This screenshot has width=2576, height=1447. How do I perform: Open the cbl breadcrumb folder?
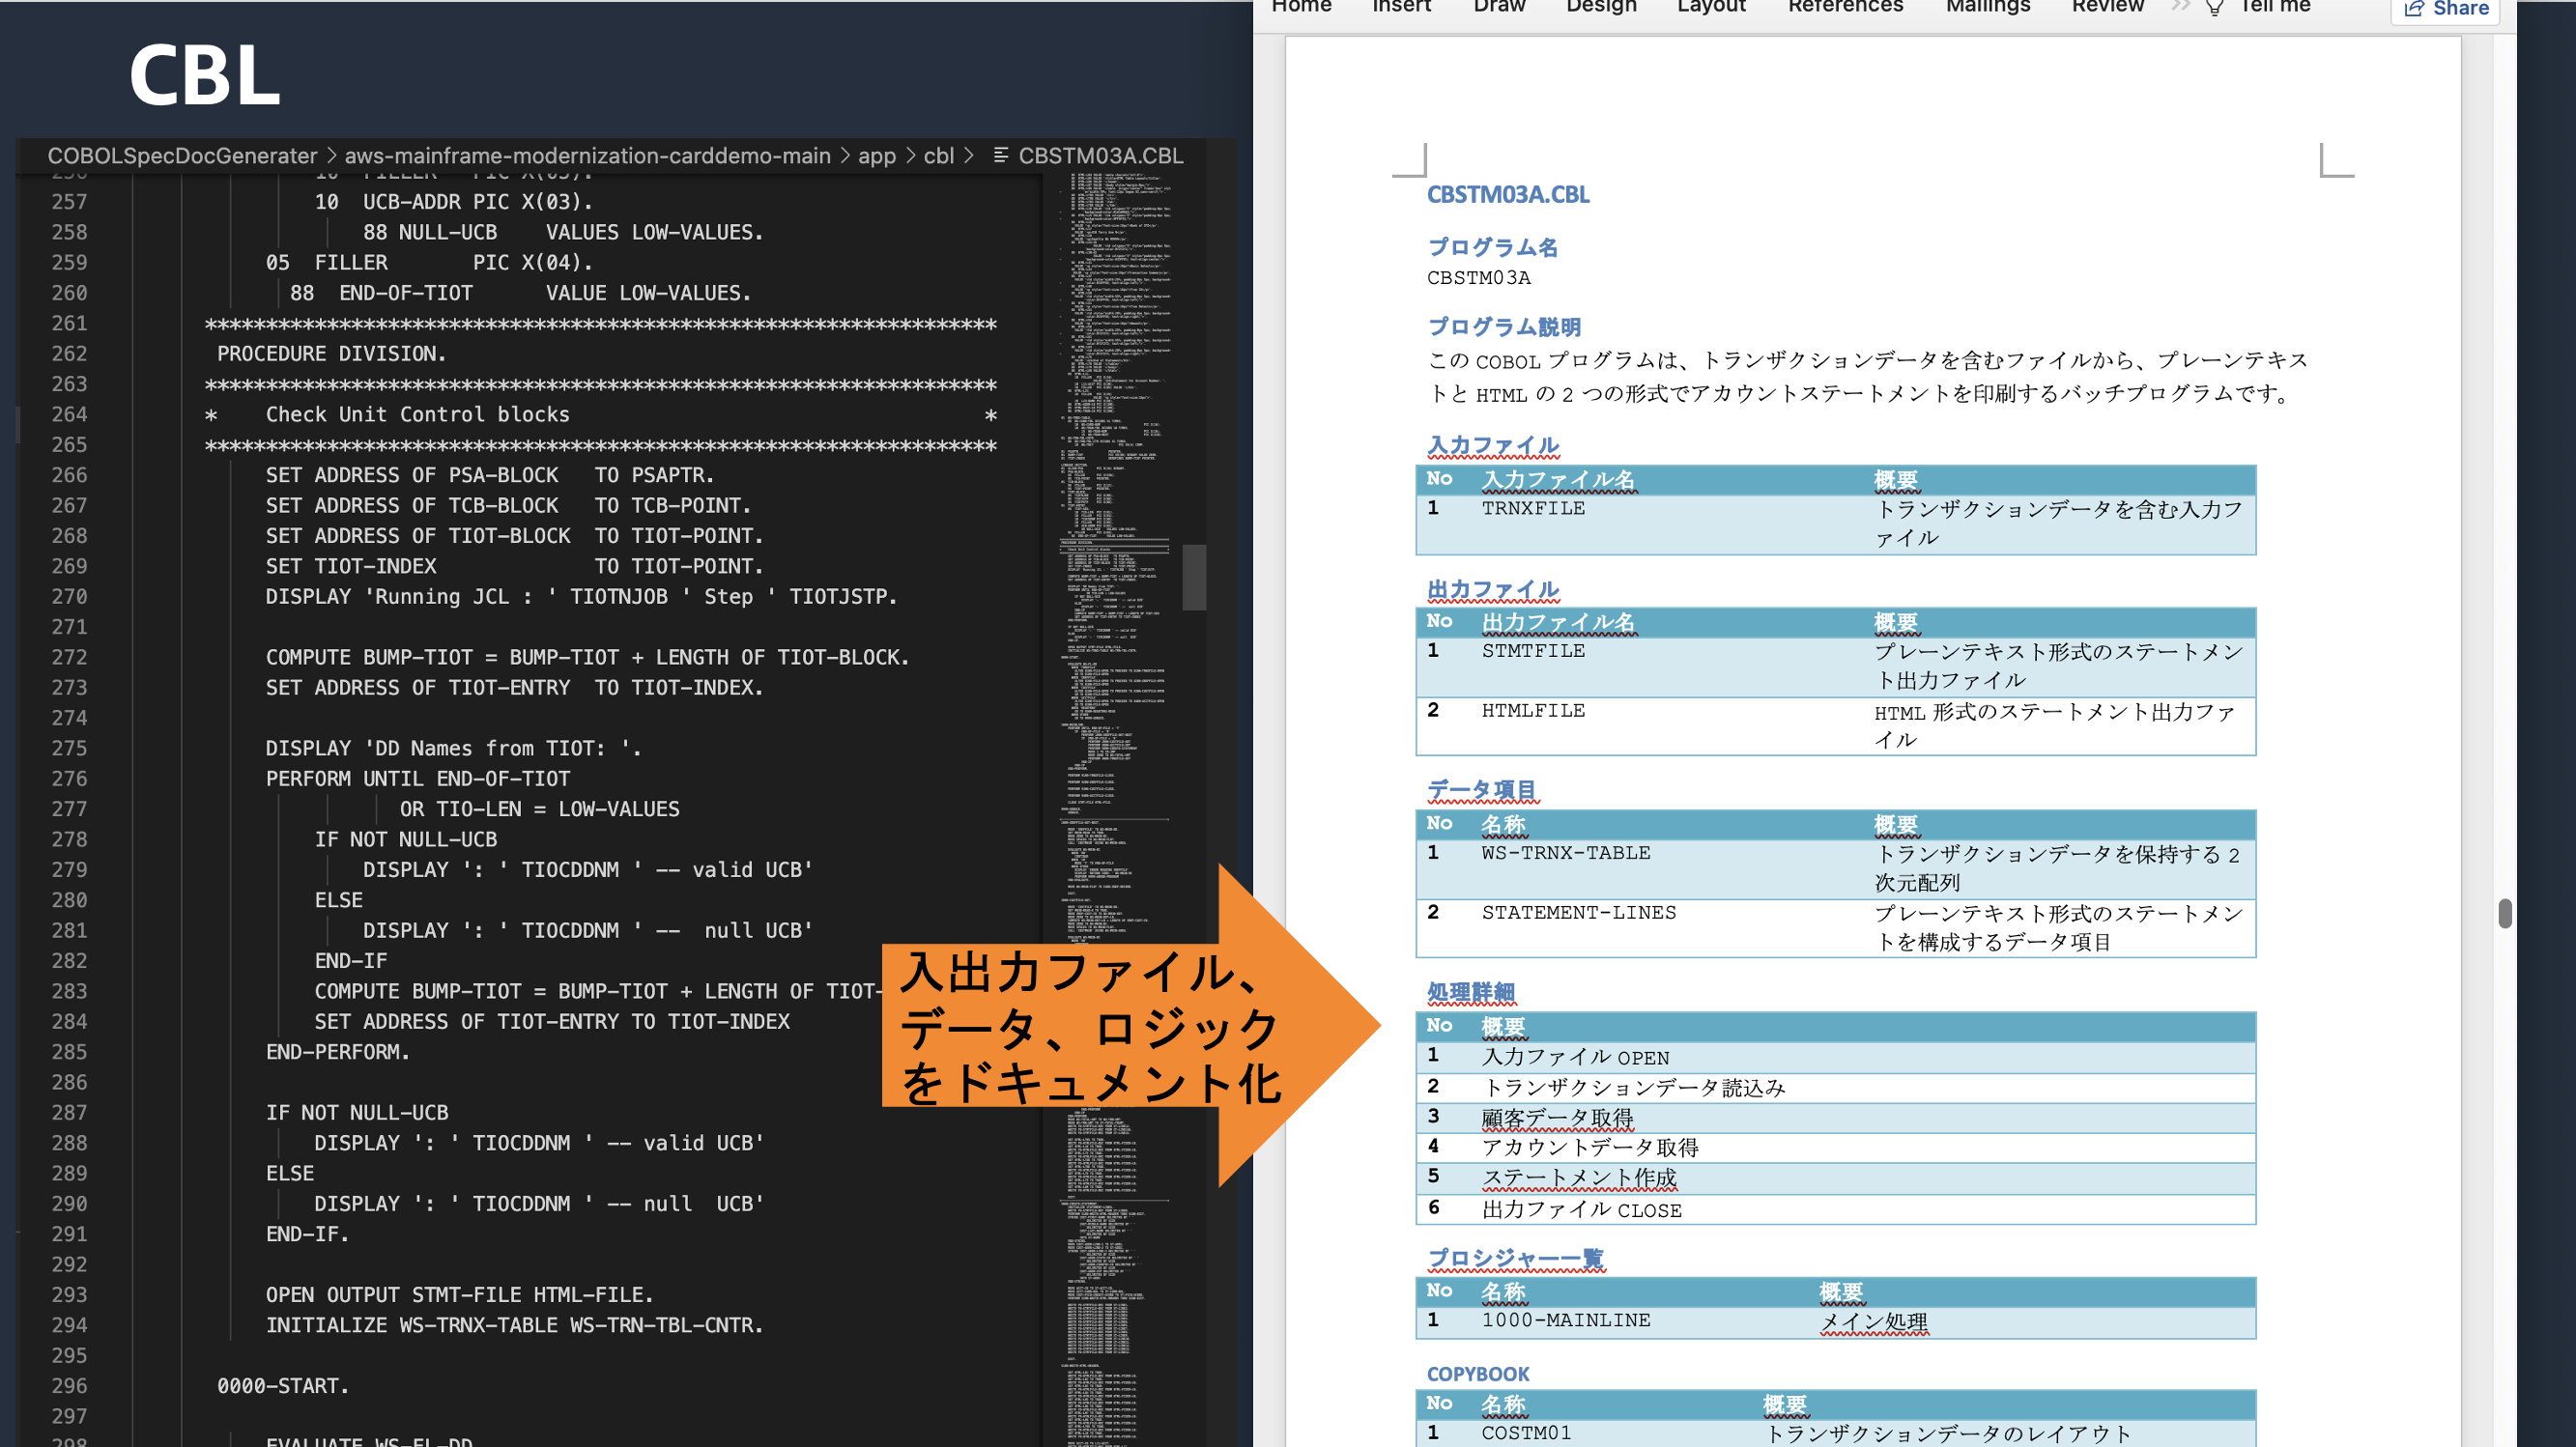(x=938, y=156)
